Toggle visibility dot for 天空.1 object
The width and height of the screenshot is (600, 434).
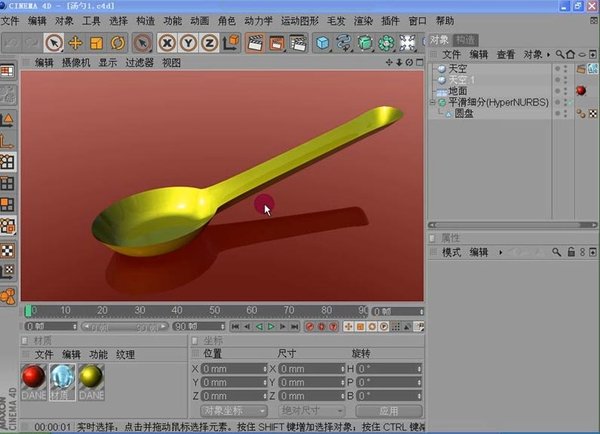[x=558, y=80]
